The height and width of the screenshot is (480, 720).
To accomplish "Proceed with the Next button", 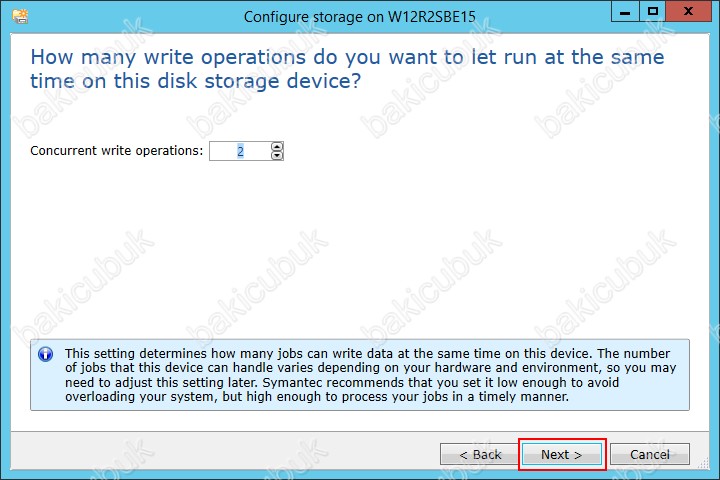I will click(x=562, y=454).
